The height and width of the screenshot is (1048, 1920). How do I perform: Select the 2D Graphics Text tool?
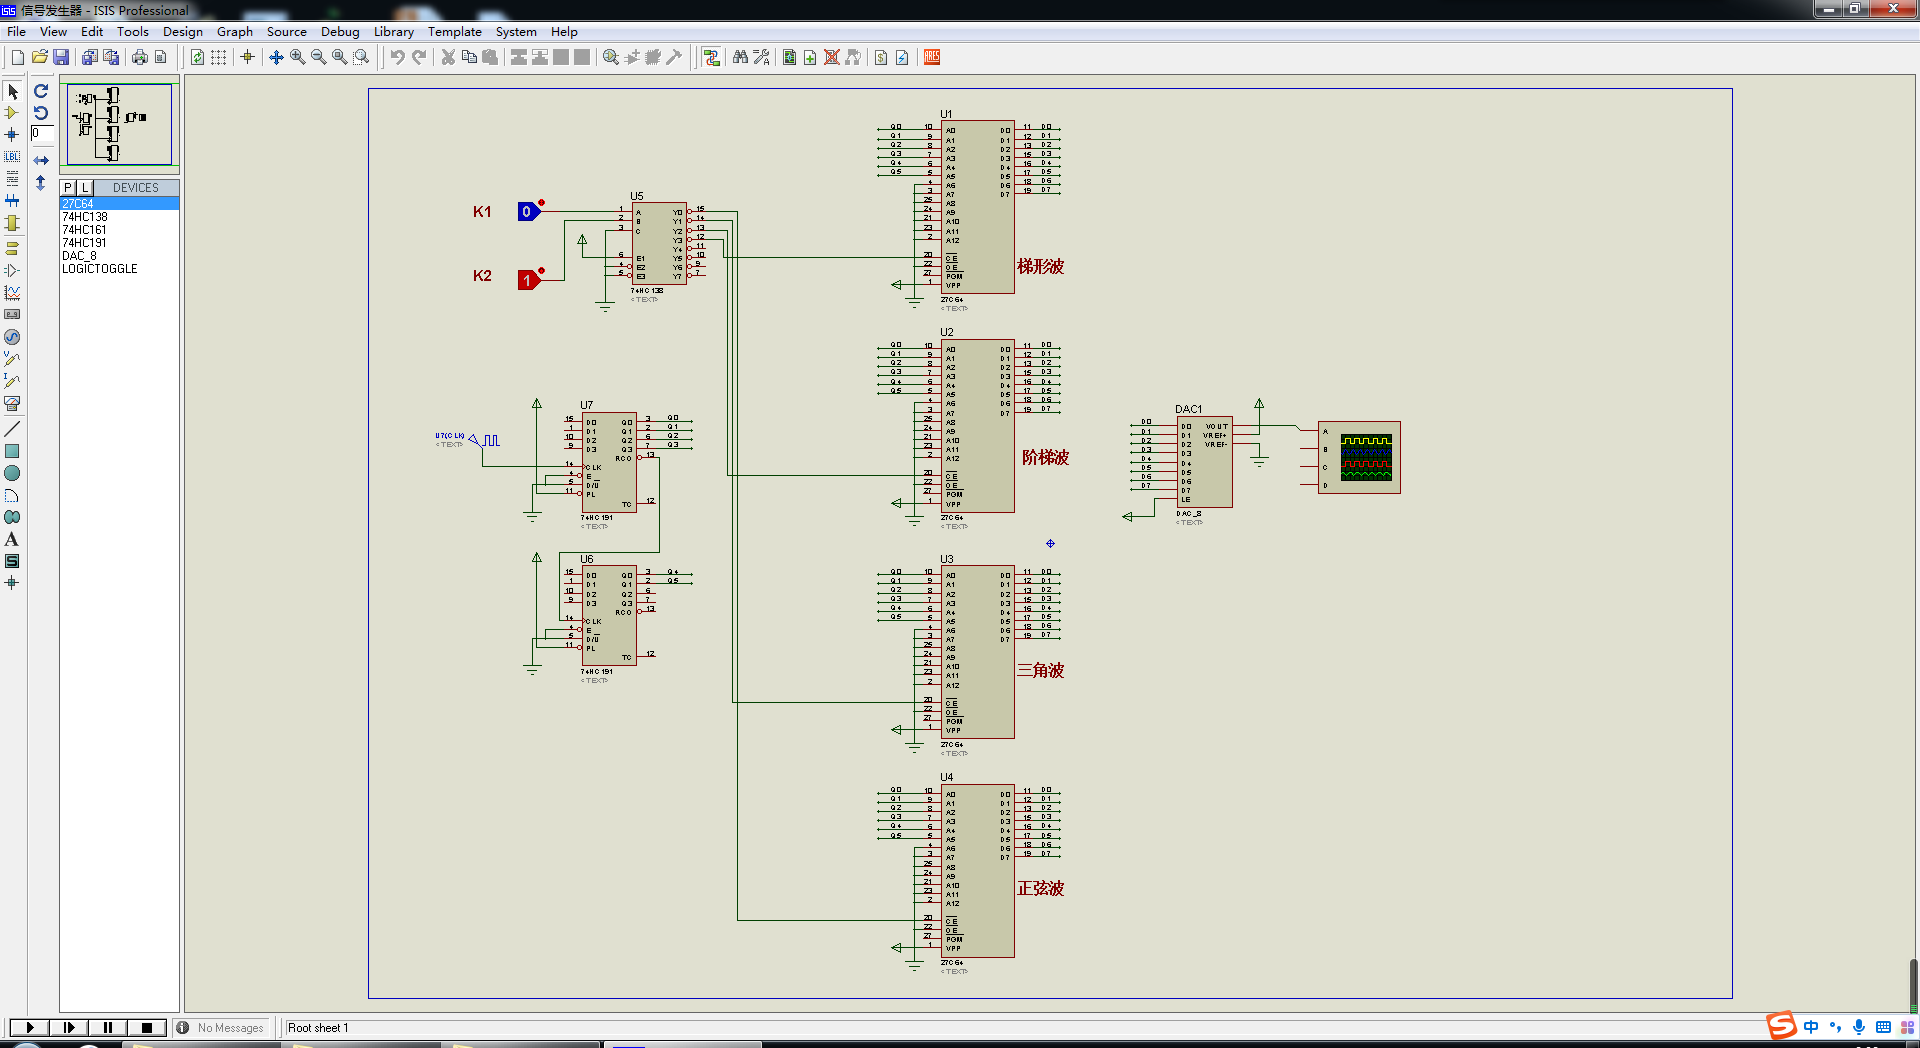12,540
